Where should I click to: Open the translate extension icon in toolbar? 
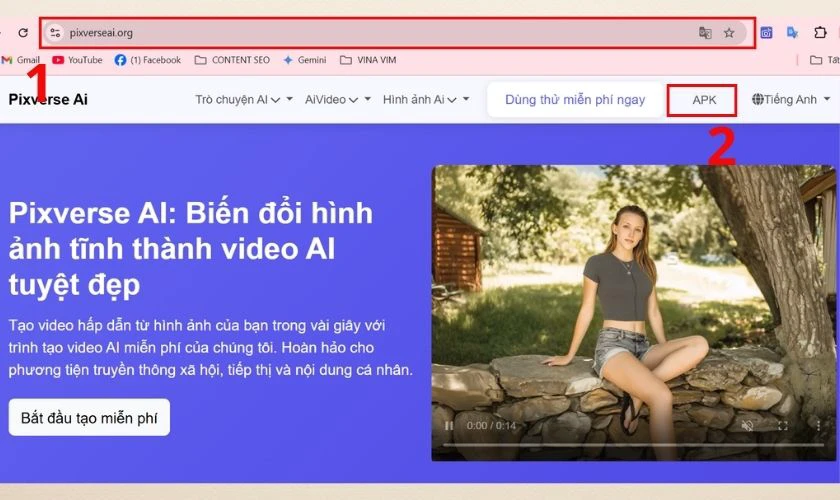[x=792, y=33]
